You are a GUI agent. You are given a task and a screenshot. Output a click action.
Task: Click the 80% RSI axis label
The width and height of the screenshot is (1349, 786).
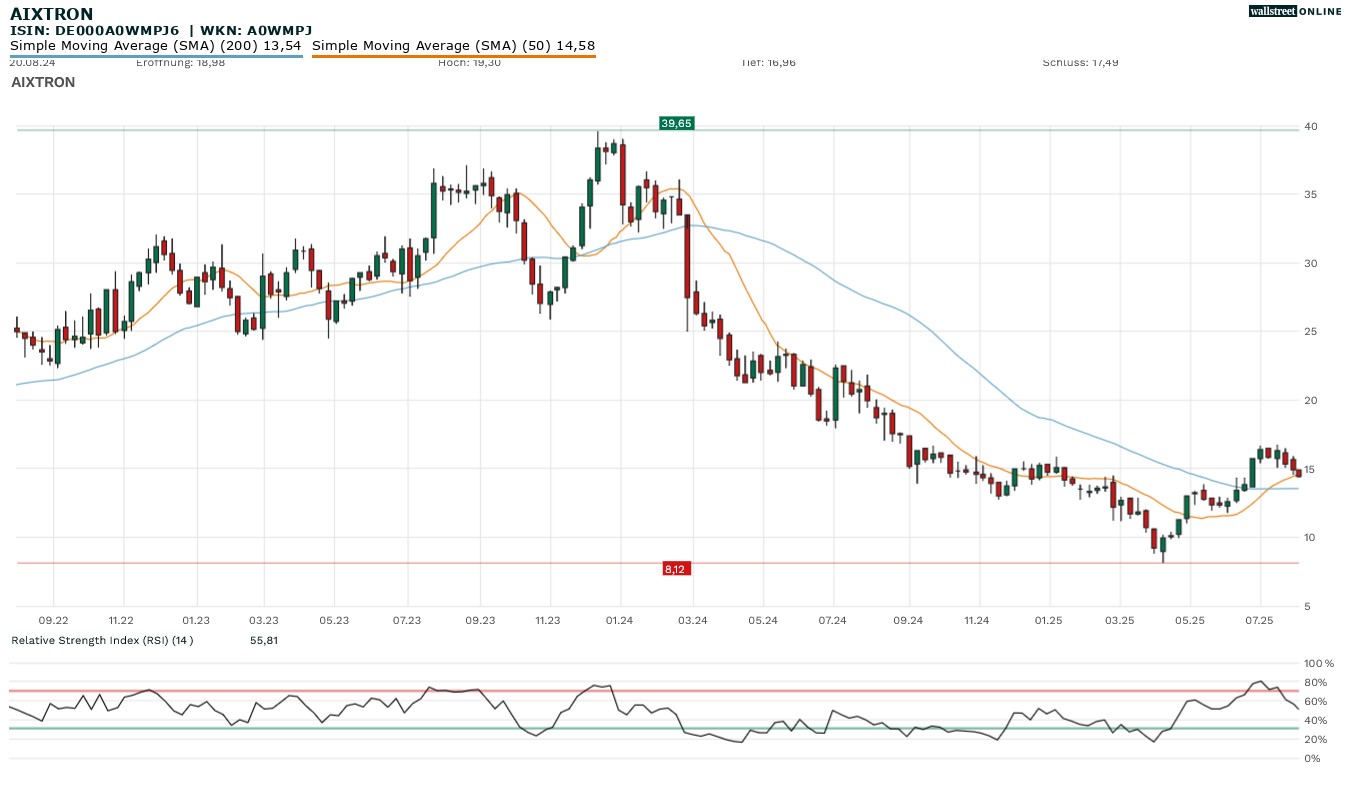point(1314,682)
